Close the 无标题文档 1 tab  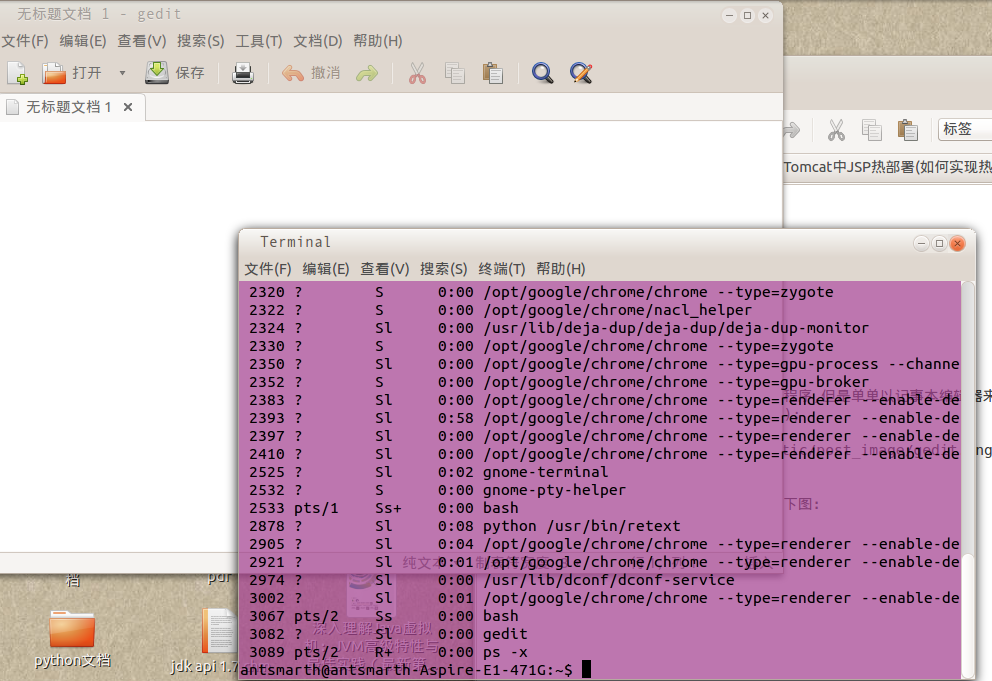pyautogui.click(x=128, y=107)
